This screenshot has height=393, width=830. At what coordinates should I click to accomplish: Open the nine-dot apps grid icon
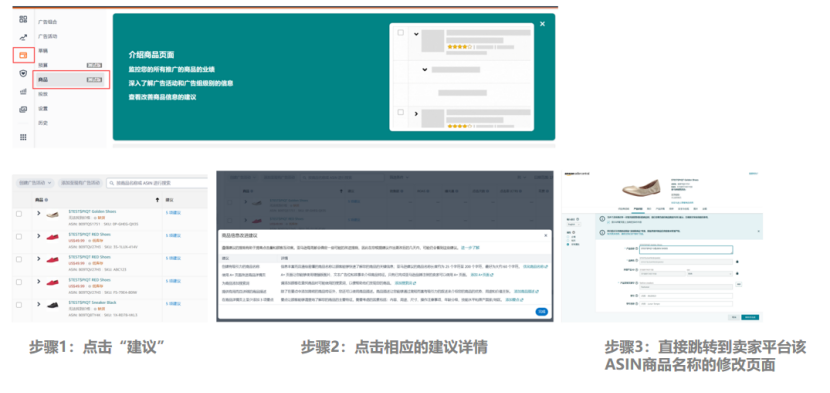pos(23,137)
